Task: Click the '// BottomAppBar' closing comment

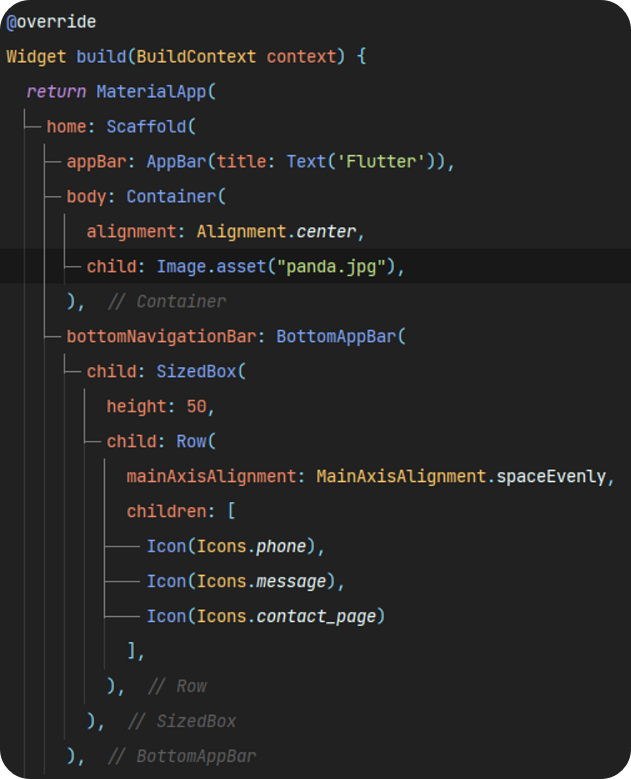Action: 182,757
